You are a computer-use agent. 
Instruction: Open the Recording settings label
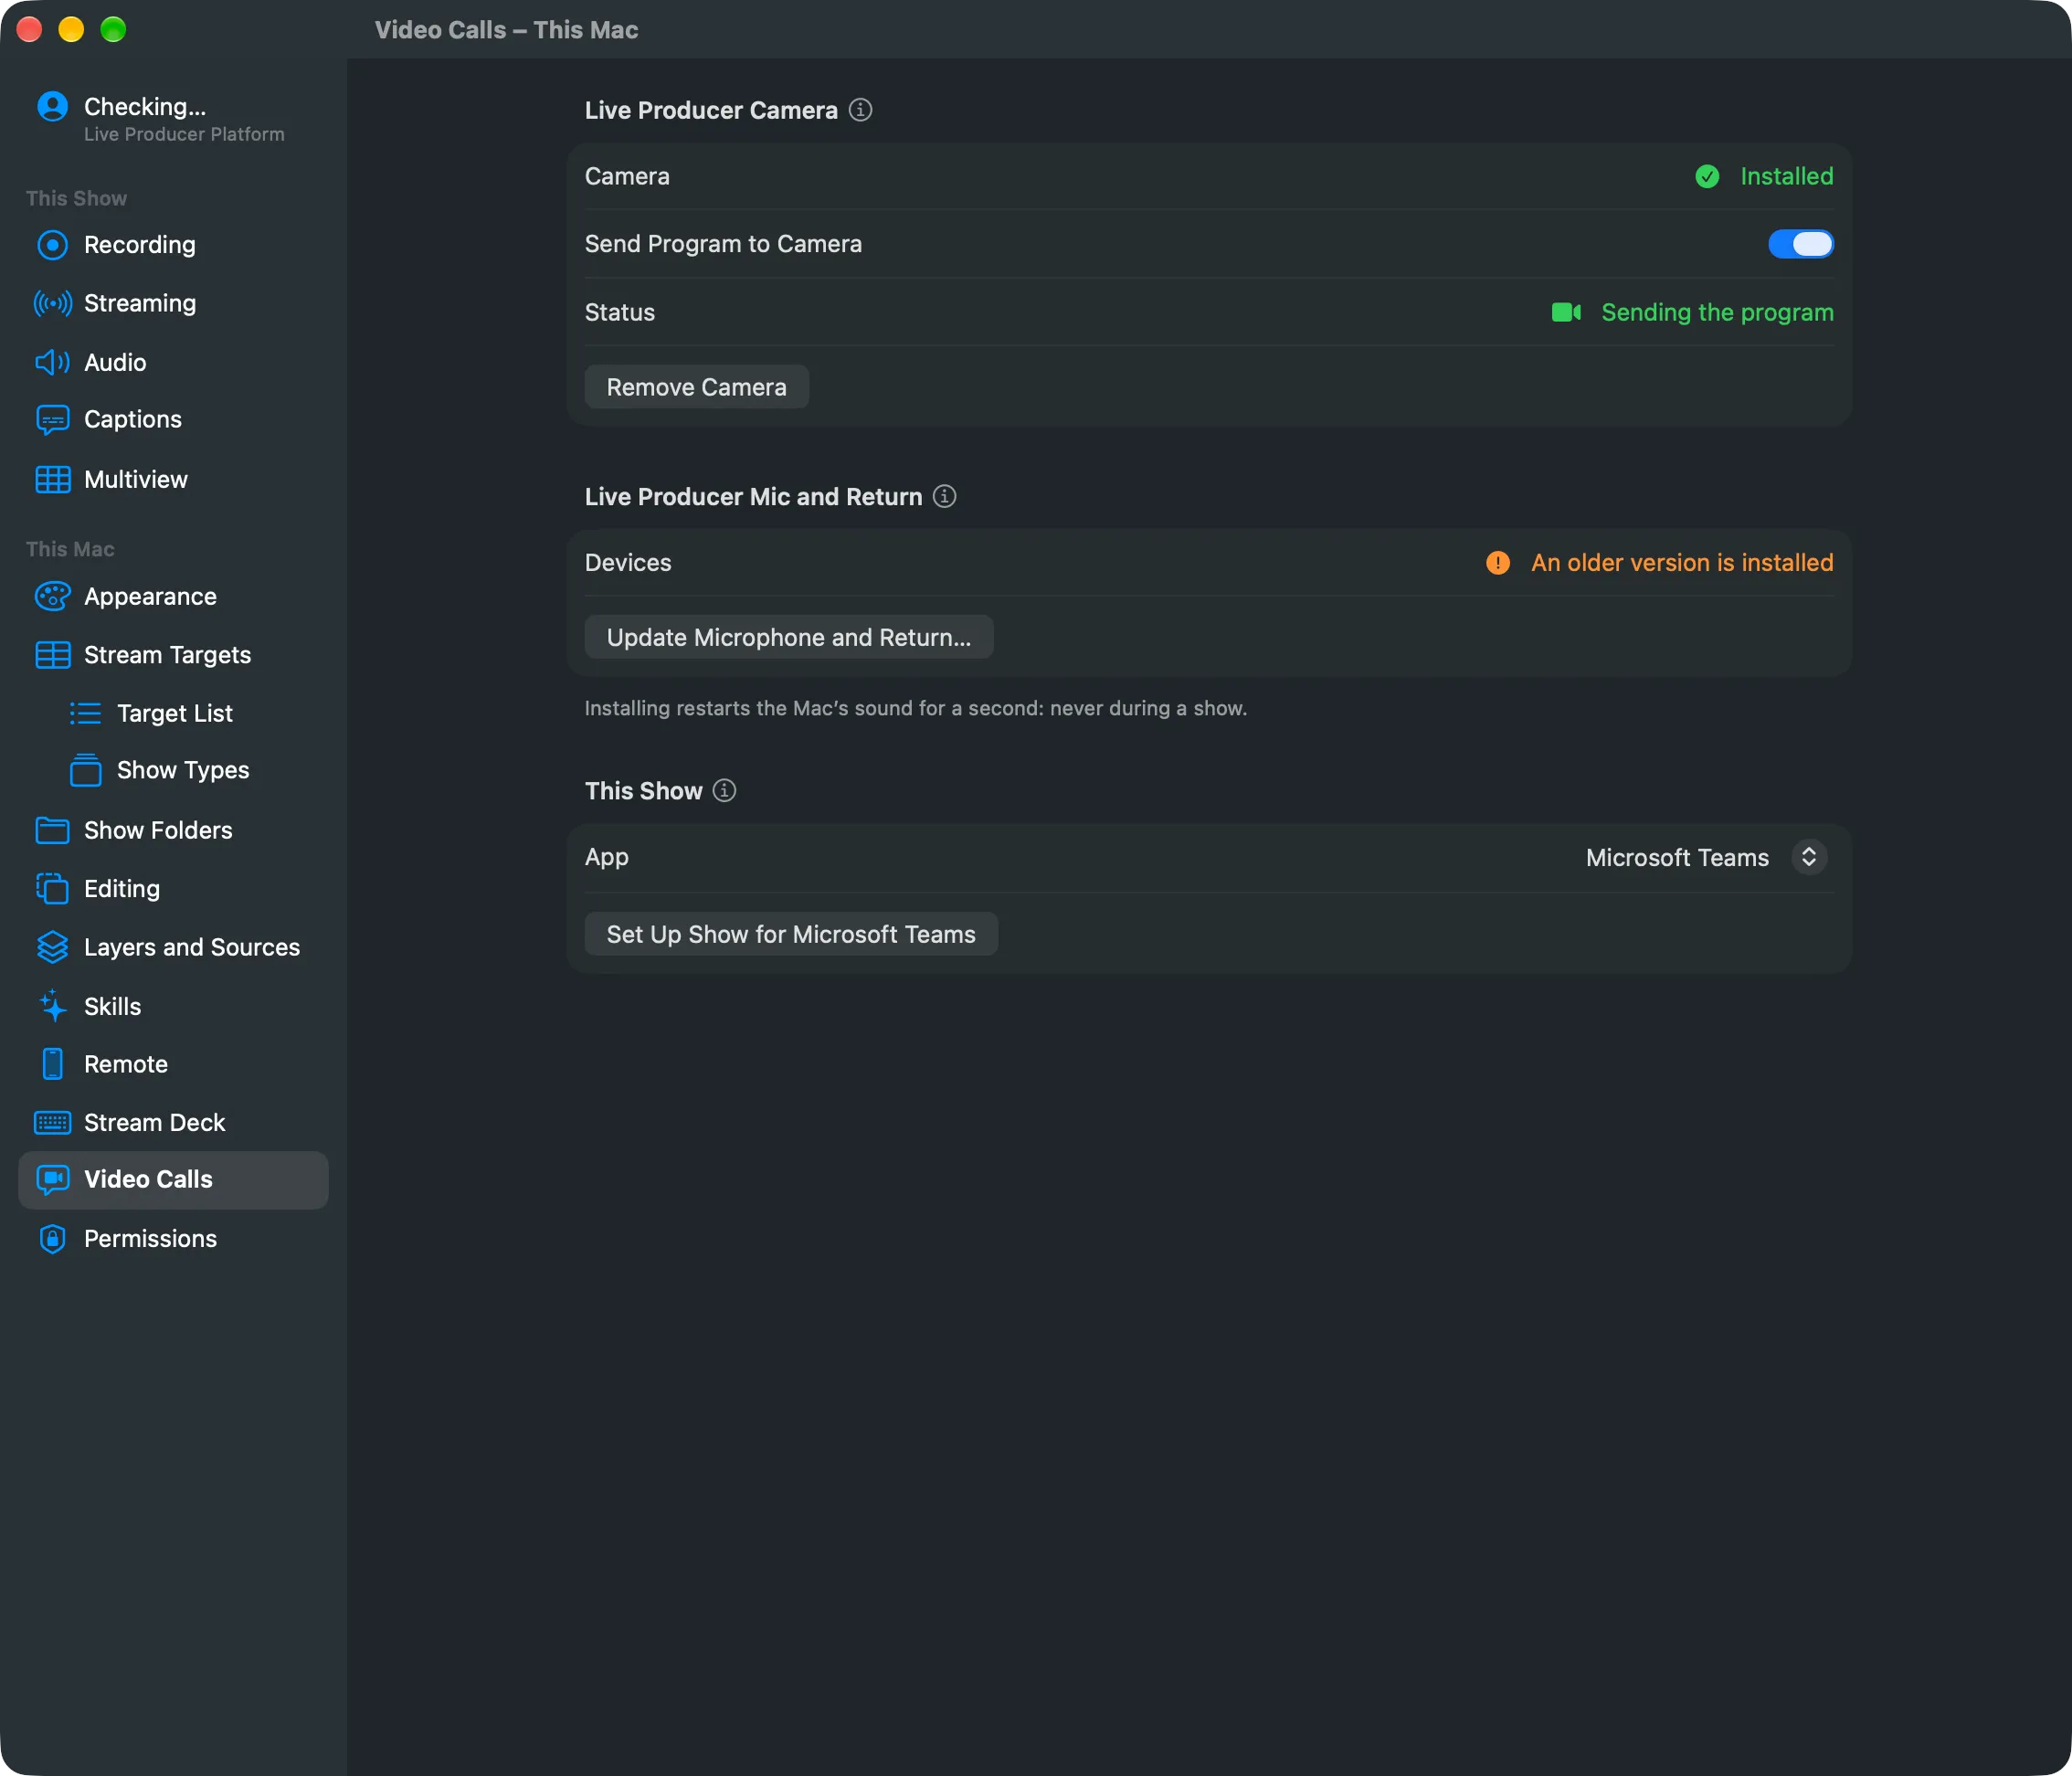140,245
